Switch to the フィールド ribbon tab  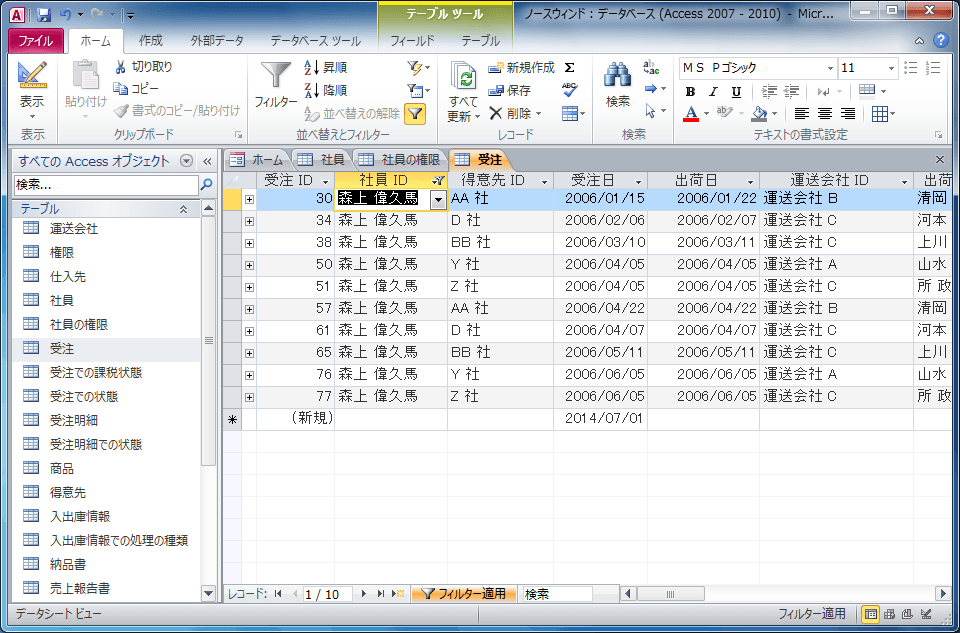coord(413,40)
